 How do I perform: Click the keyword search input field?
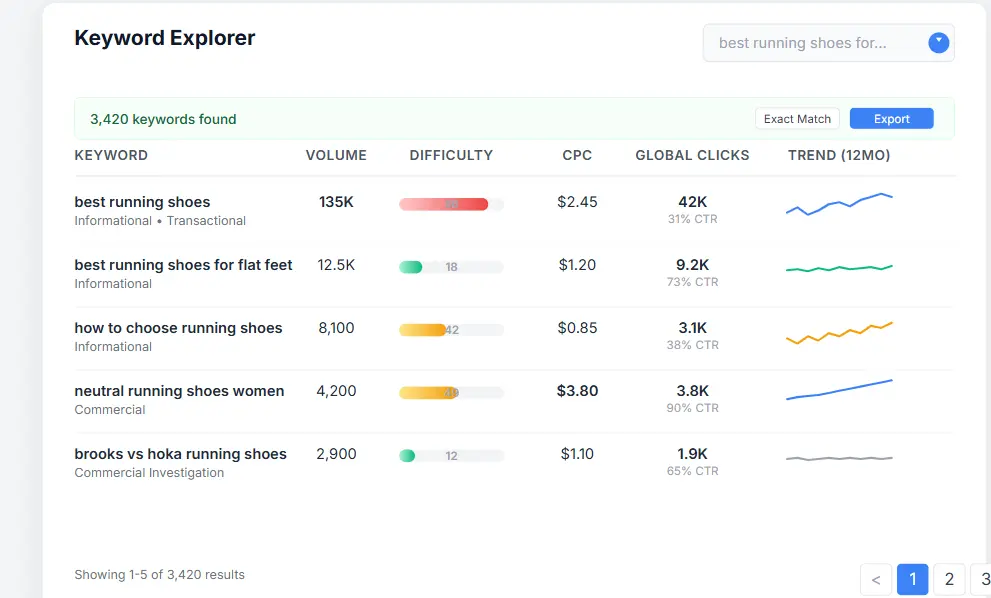tap(829, 43)
